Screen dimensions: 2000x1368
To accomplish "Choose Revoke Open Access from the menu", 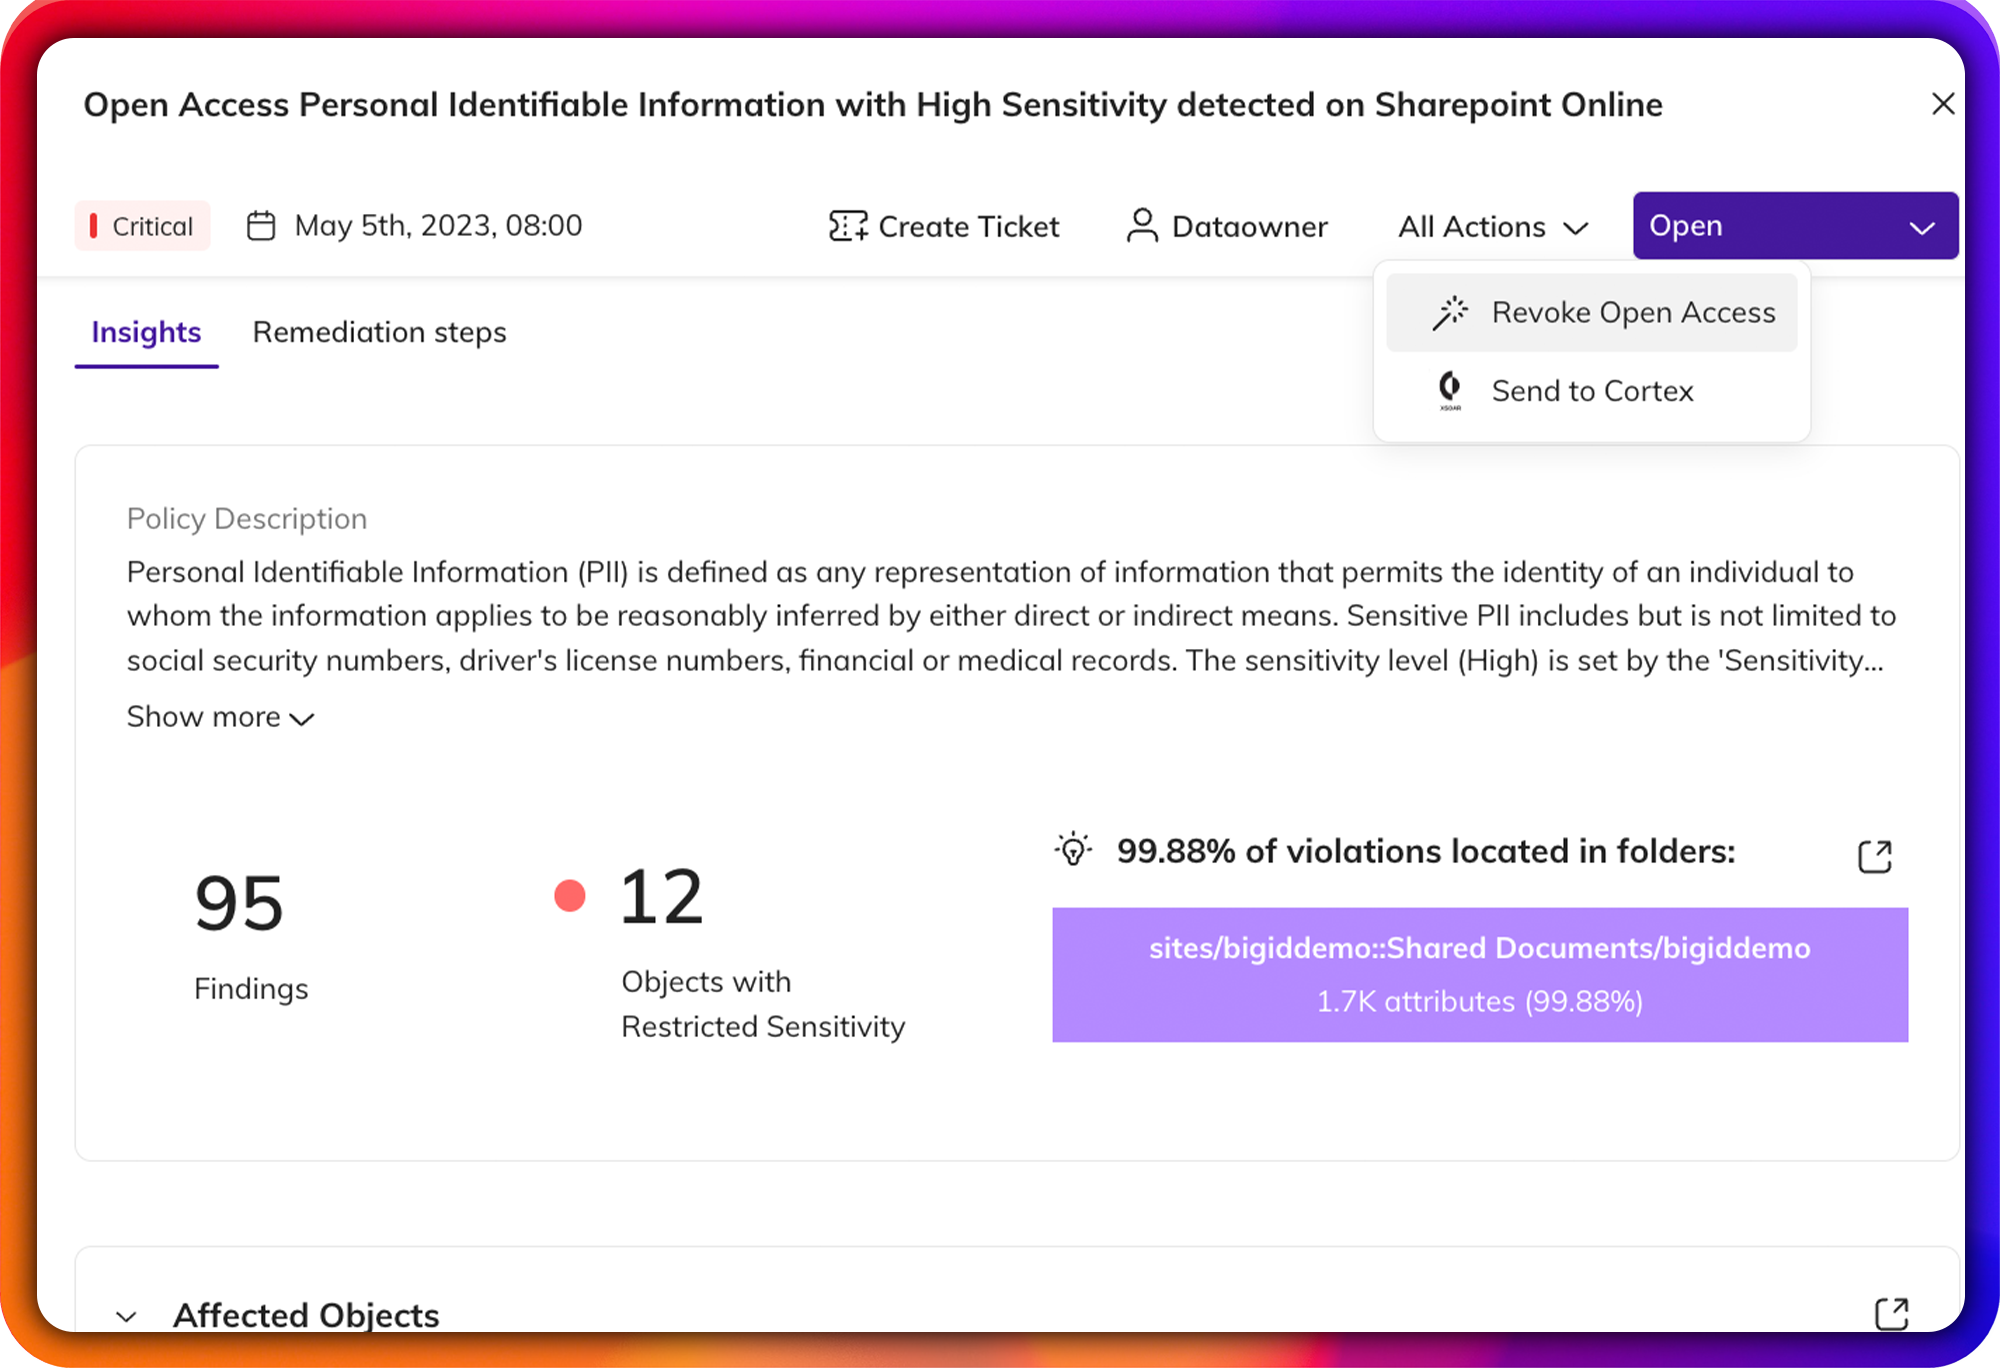I will point(1632,312).
